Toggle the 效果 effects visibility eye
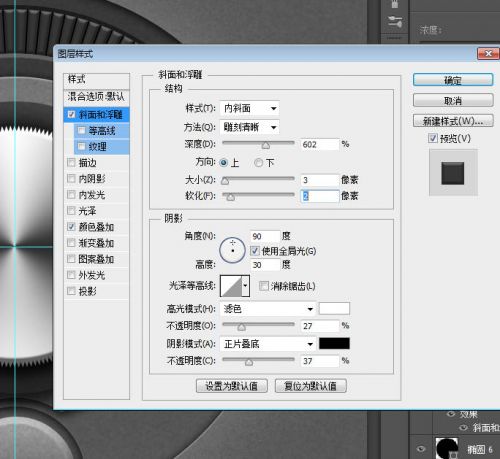The width and height of the screenshot is (500, 459). click(451, 414)
